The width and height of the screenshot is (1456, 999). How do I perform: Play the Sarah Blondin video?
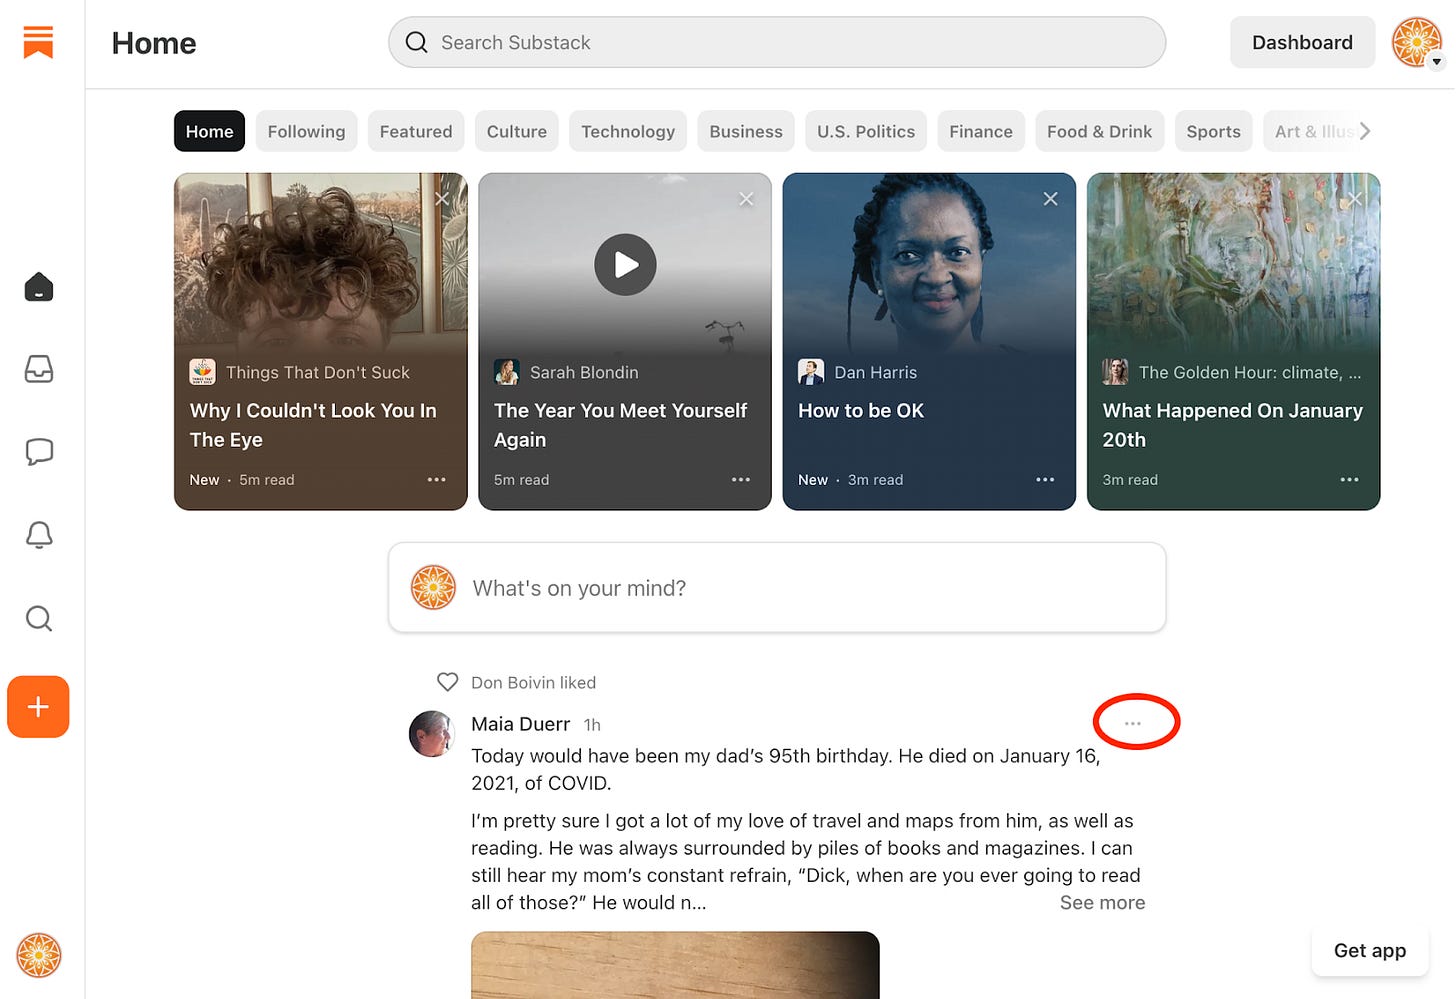pos(625,265)
